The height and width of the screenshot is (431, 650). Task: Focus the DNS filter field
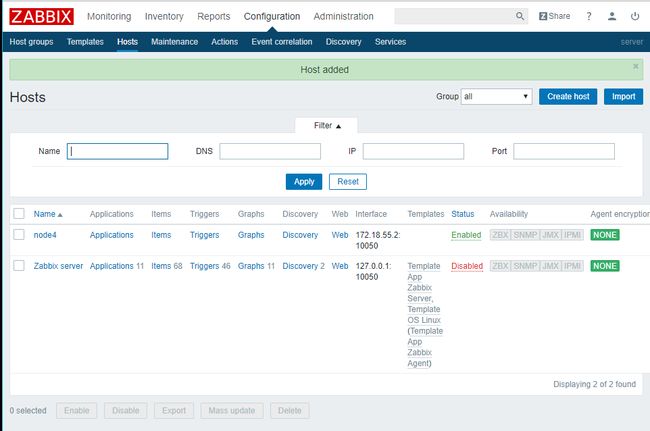(270, 151)
